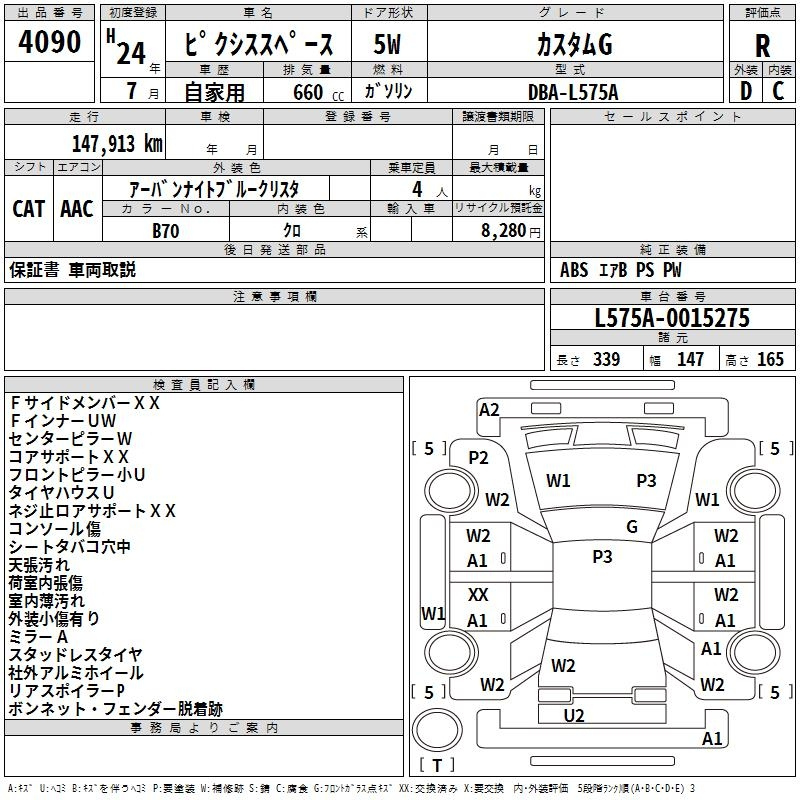The image size is (800, 800).
Task: Select the exterior color アーバンナイトブルークリスタ
Action: (x=214, y=189)
